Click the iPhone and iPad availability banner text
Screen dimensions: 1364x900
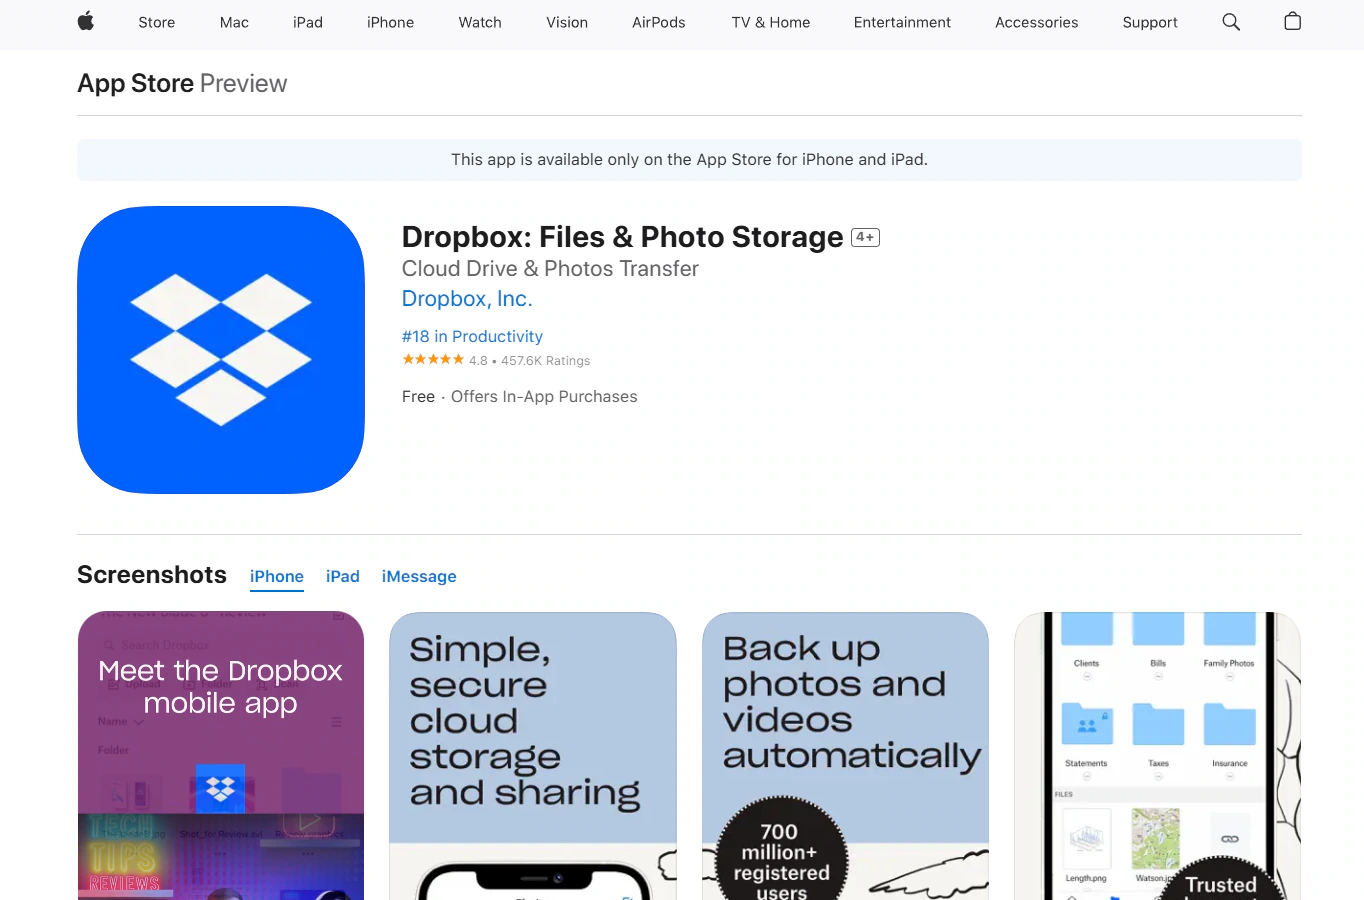[689, 160]
